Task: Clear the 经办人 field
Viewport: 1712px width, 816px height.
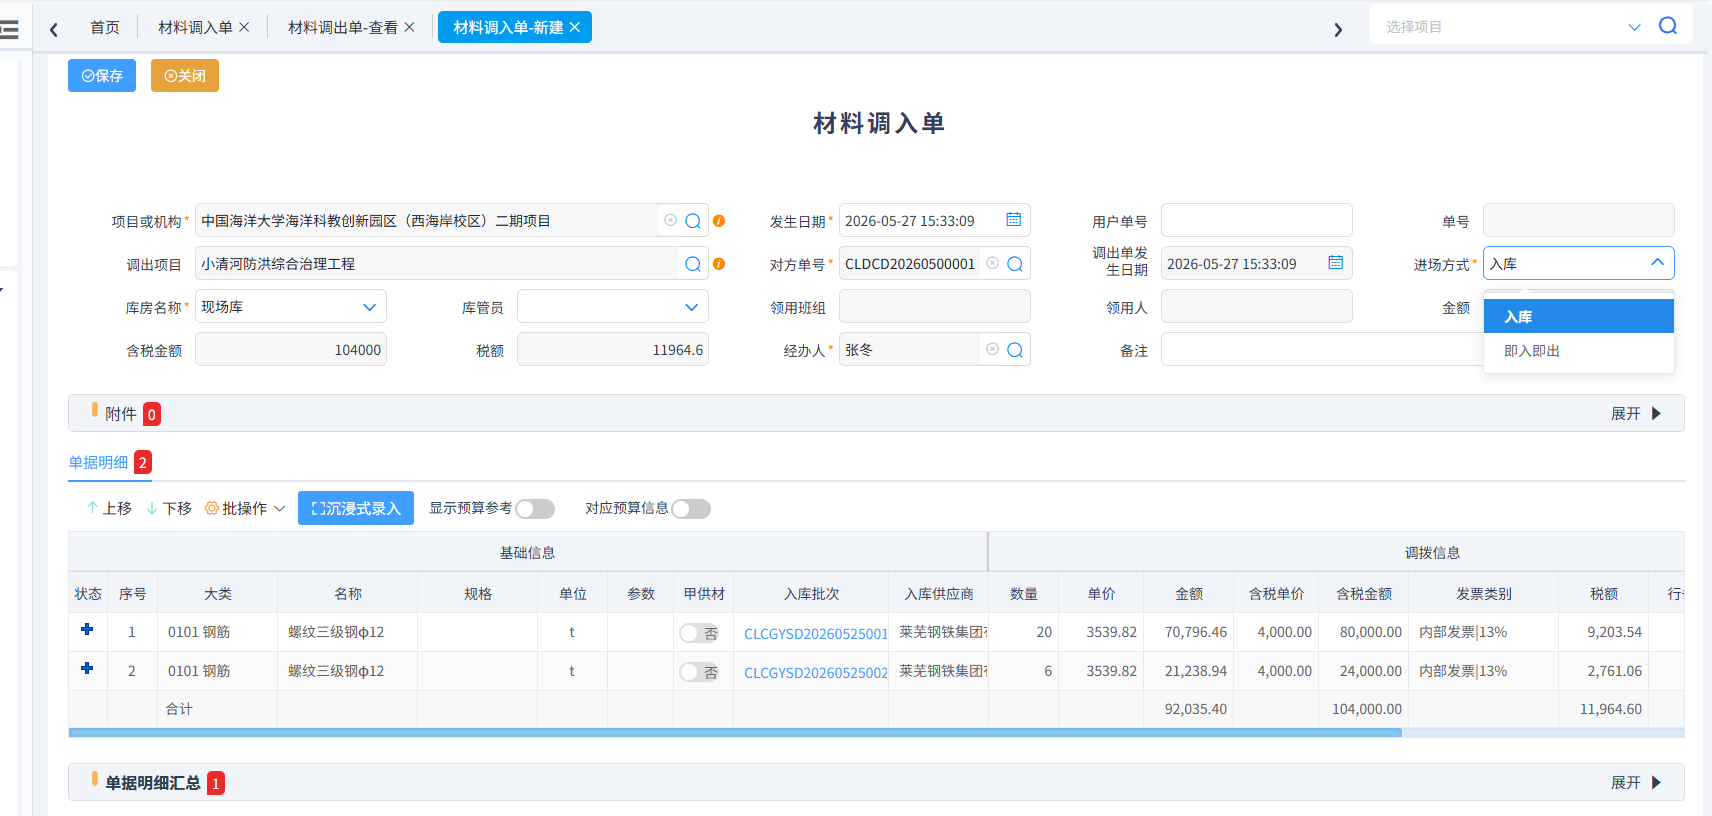Action: (992, 349)
